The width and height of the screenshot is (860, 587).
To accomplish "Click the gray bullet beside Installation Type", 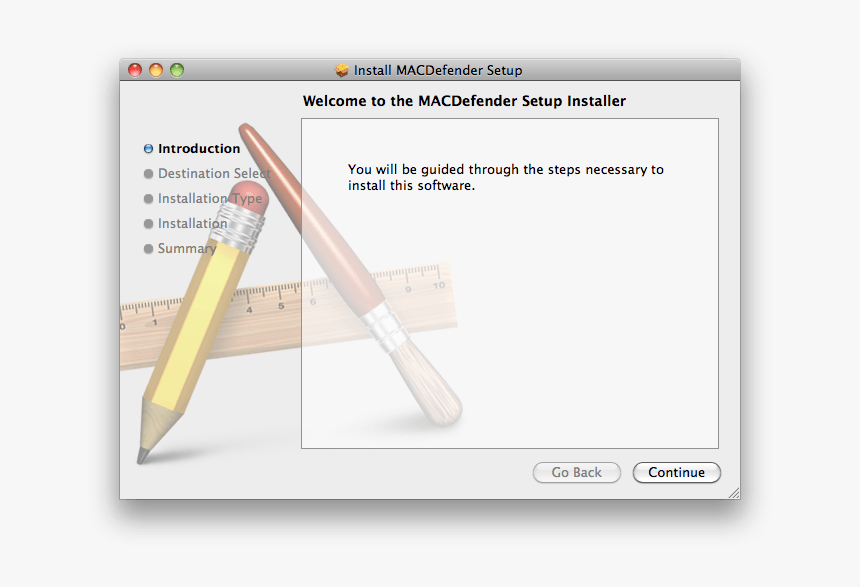I will [148, 199].
